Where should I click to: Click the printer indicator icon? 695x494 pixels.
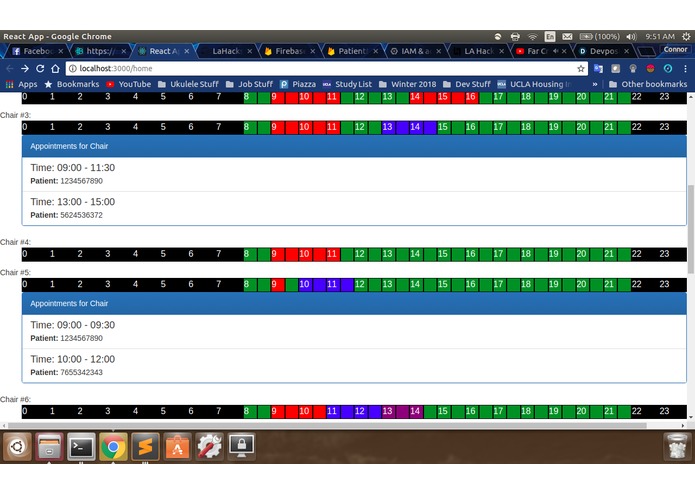pos(515,37)
